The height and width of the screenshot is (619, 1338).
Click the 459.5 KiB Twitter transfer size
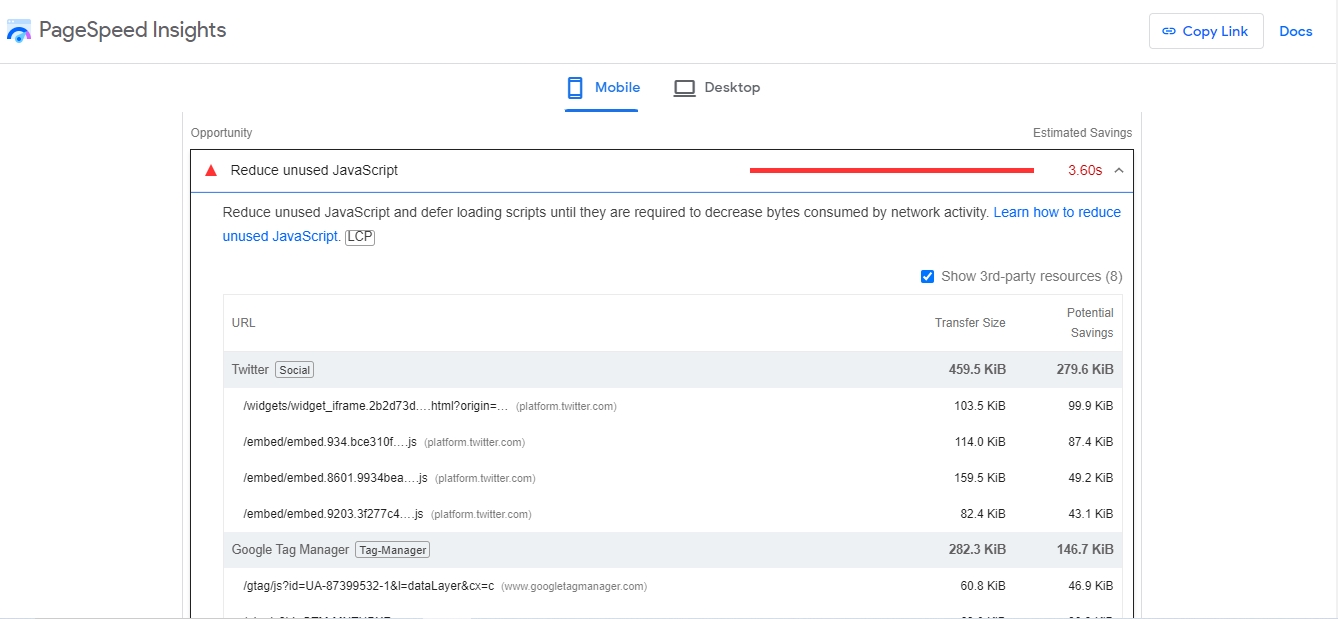977,370
